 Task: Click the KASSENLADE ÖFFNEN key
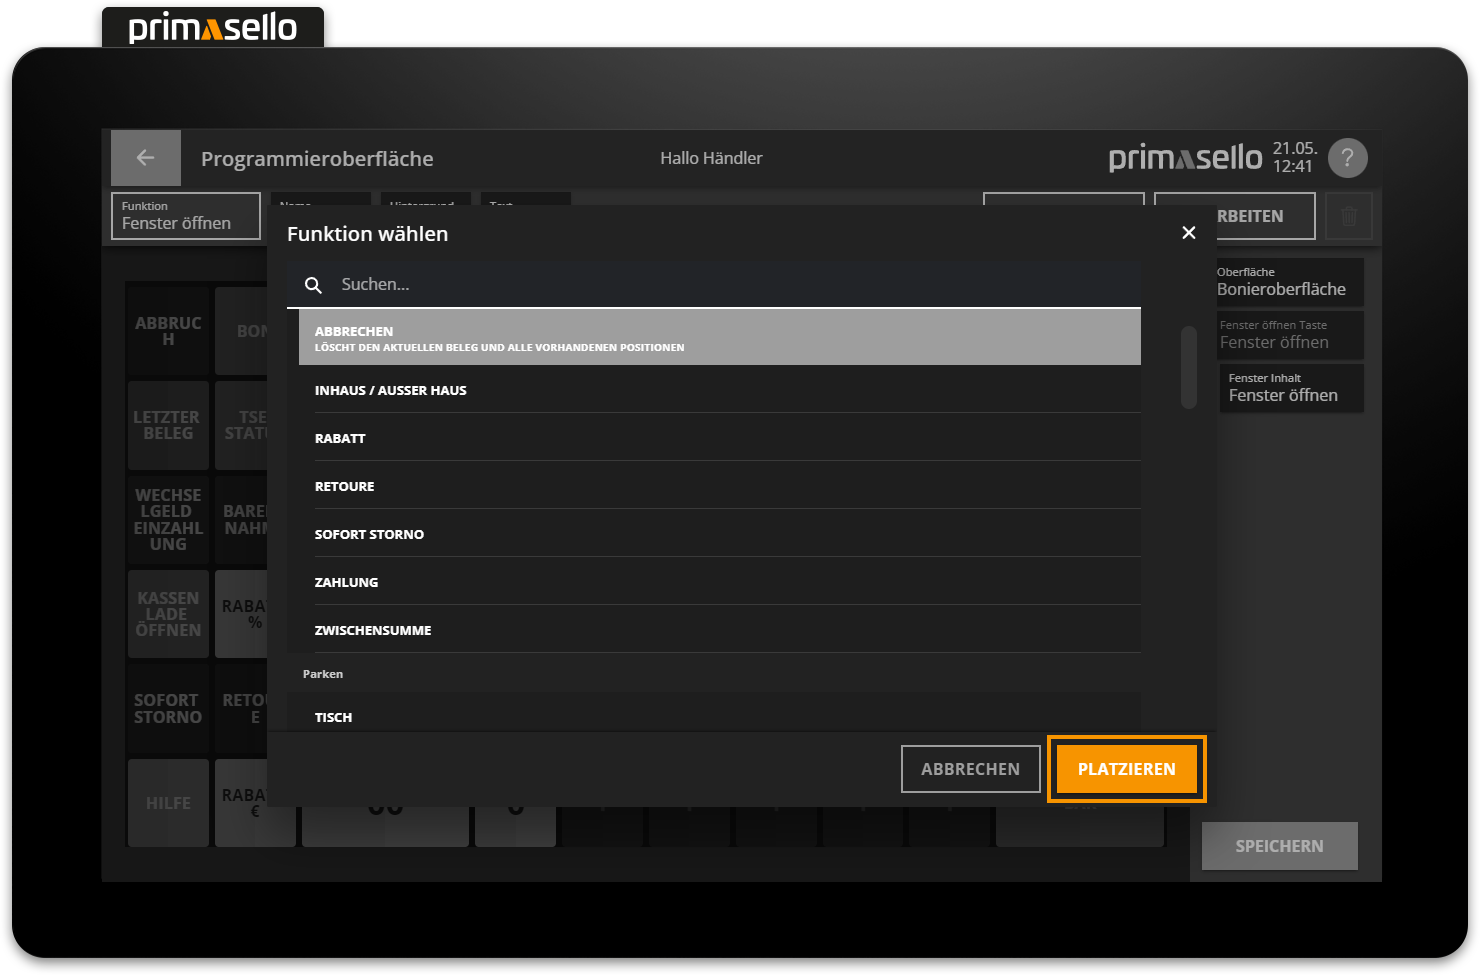(x=167, y=613)
